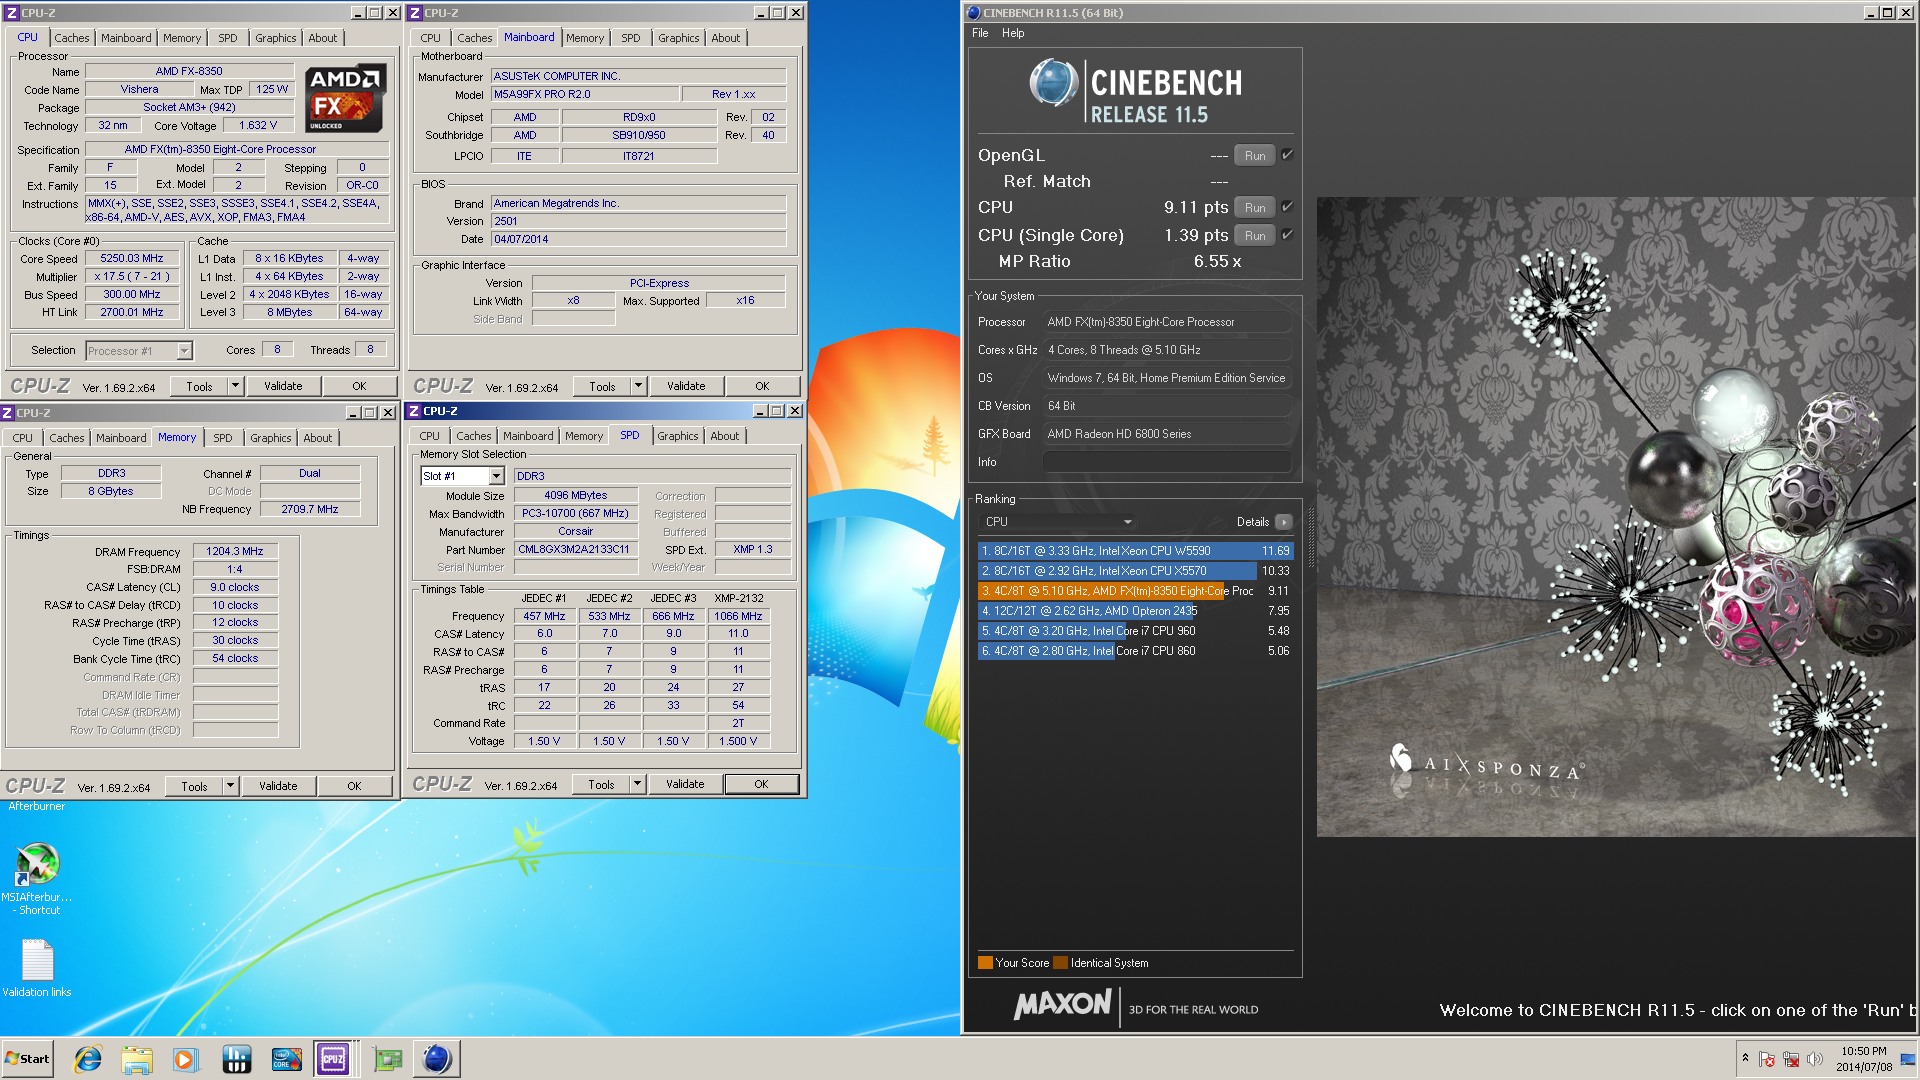Switch to CPU-Z via its taskbar icon
Screen dimensions: 1920x1080
point(333,1059)
